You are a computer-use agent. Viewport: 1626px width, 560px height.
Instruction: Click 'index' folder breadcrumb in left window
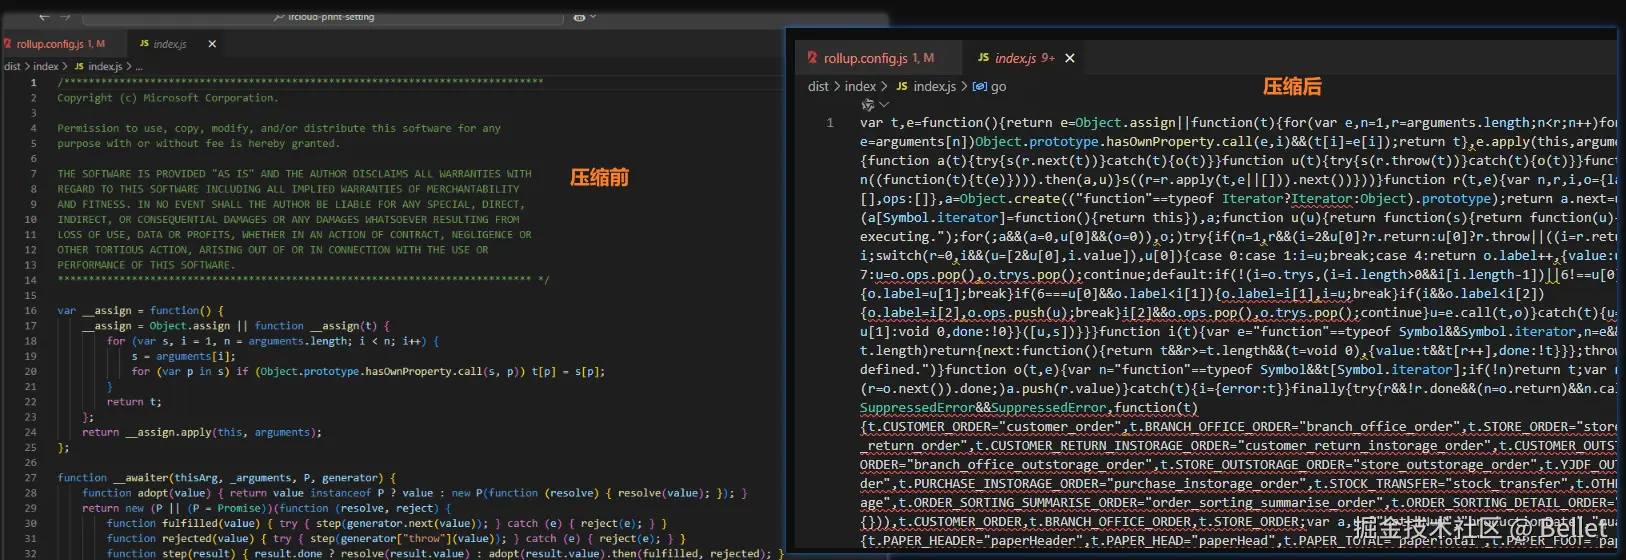coord(46,67)
